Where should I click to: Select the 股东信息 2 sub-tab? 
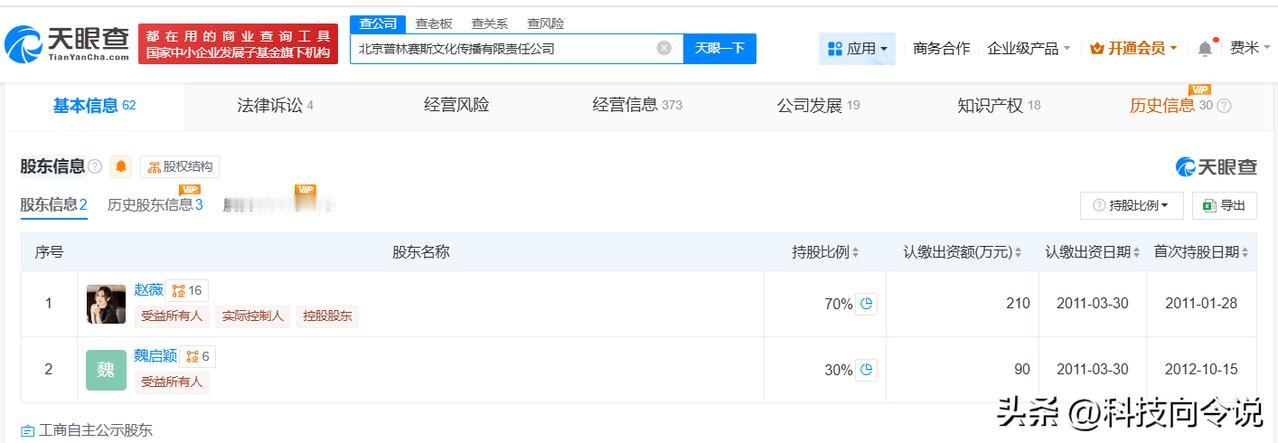54,205
